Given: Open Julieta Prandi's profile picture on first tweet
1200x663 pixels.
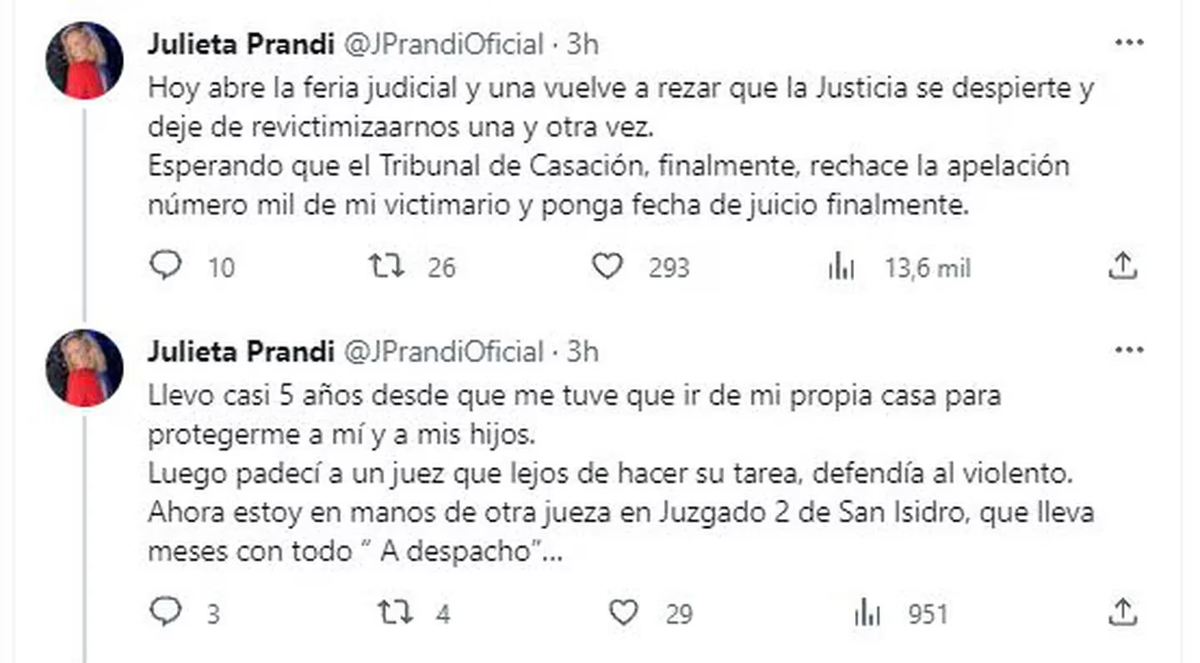Looking at the screenshot, I should 84,60.
